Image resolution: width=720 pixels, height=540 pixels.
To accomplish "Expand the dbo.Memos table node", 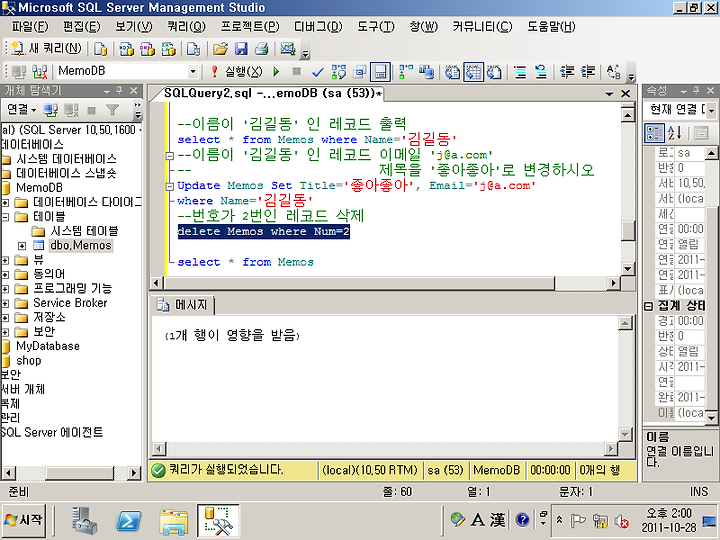I will coord(22,246).
